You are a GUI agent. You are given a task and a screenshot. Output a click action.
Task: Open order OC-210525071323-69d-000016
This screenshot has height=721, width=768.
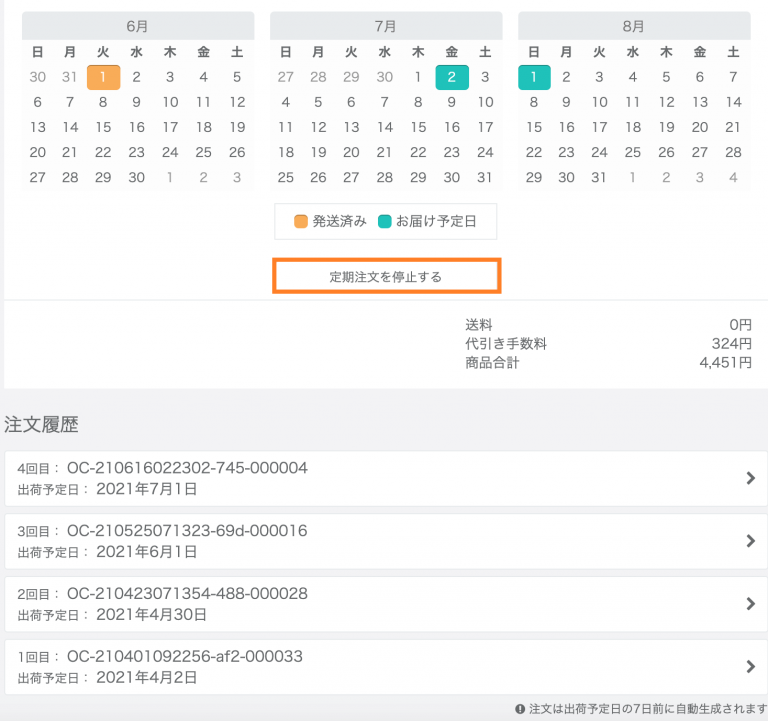coord(187,531)
